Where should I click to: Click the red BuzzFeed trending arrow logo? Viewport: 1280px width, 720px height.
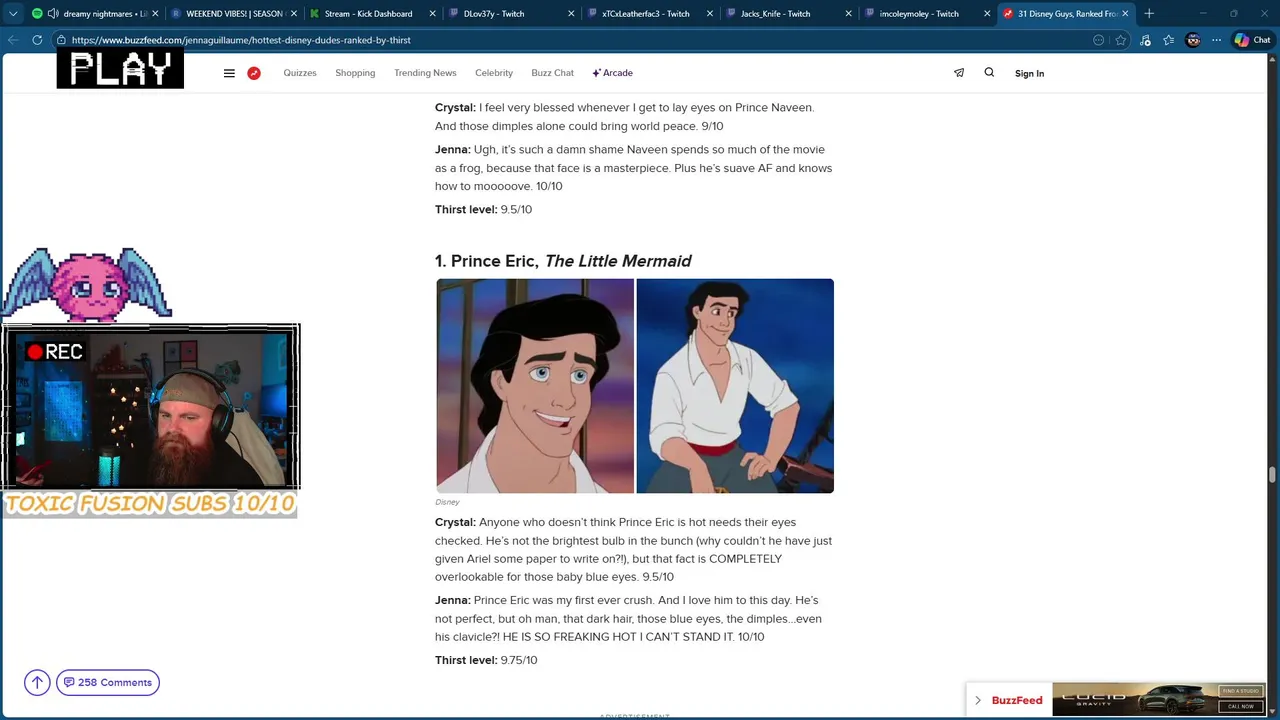point(254,73)
